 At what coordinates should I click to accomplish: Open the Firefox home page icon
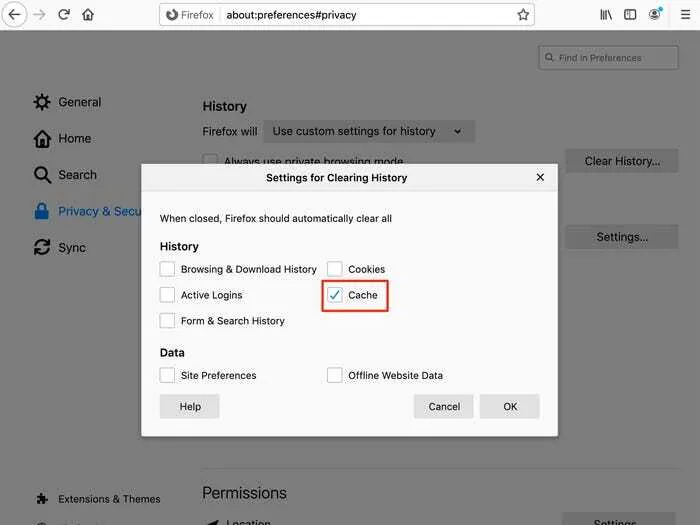[88, 15]
